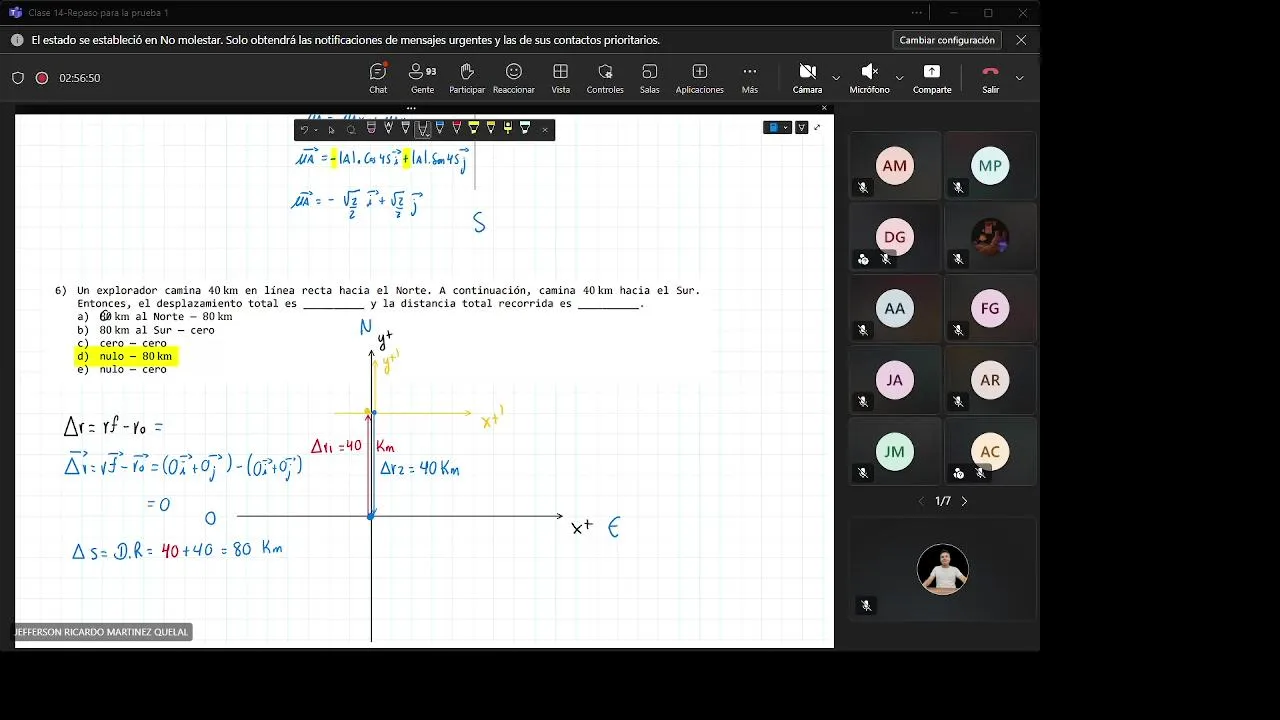Select the participant tile with photo avatar

click(x=990, y=238)
